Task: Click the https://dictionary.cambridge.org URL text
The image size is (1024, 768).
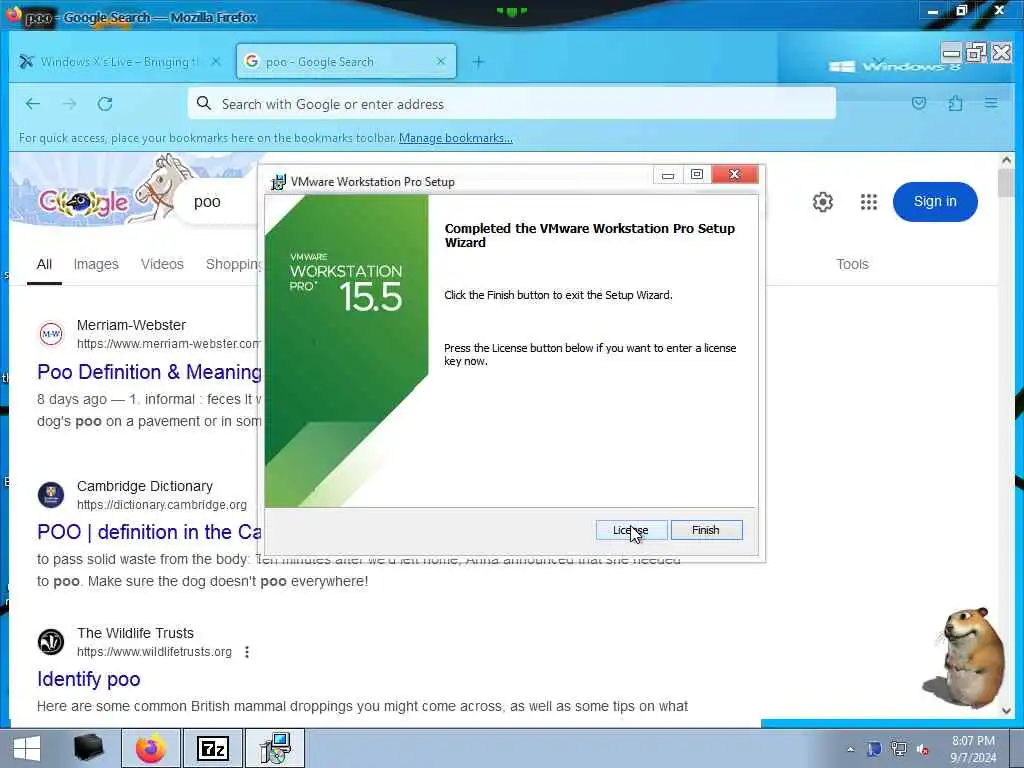Action: point(162,505)
